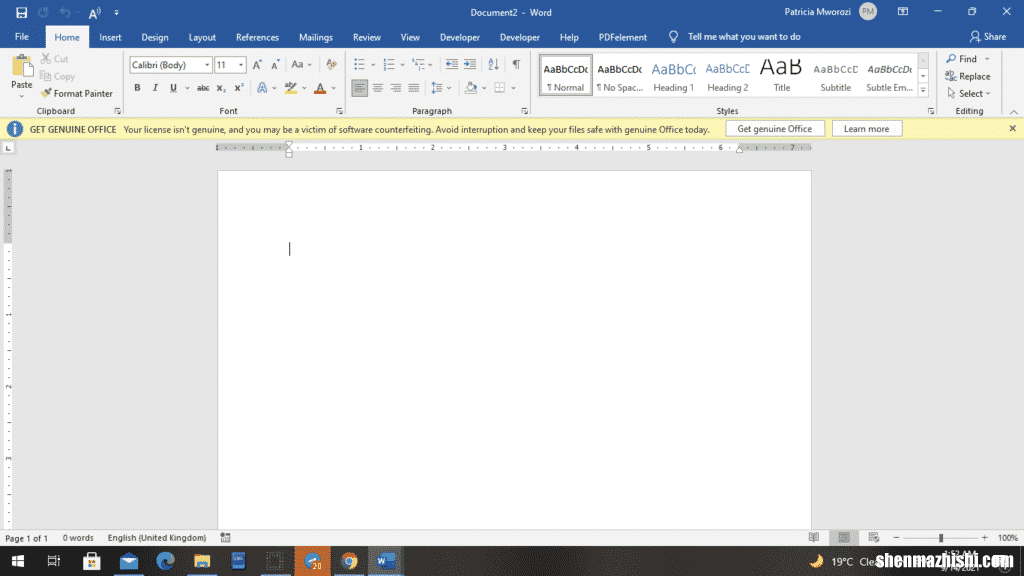Click Get genuine Office button
Screen dimensions: 1024x576
tap(775, 129)
